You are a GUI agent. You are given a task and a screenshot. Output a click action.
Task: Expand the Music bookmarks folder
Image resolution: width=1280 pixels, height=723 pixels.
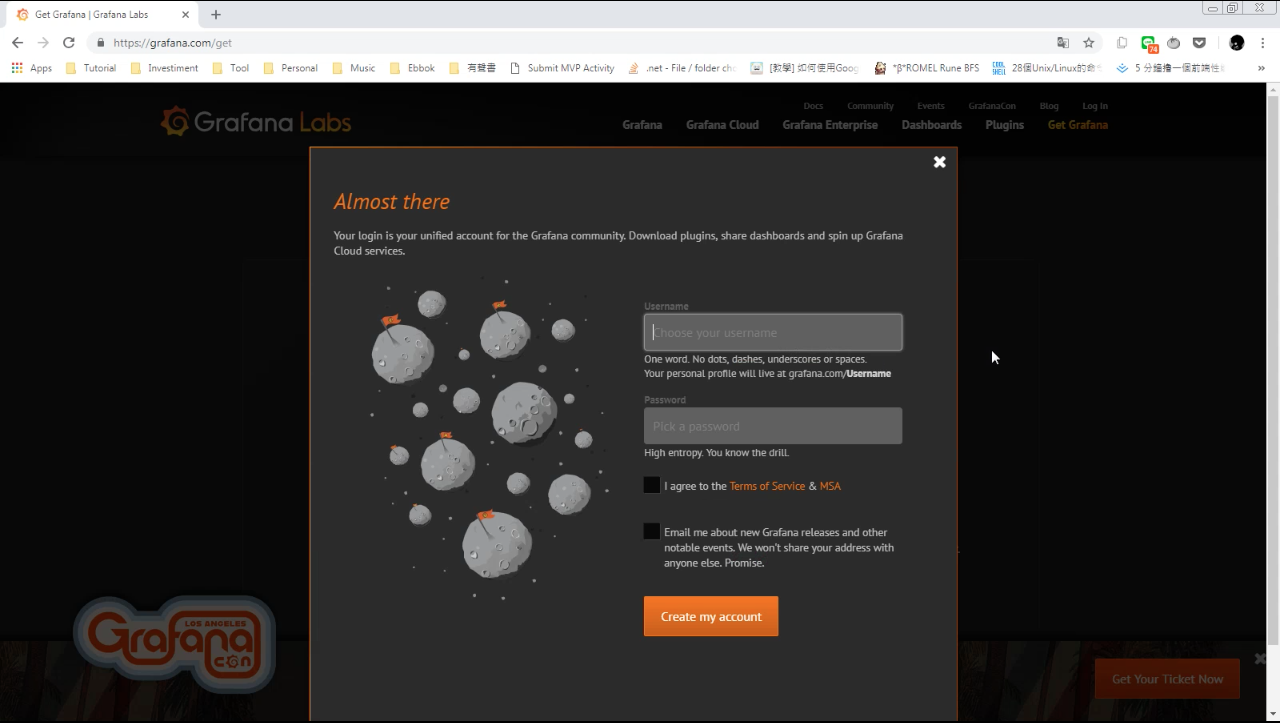[x=353, y=68]
